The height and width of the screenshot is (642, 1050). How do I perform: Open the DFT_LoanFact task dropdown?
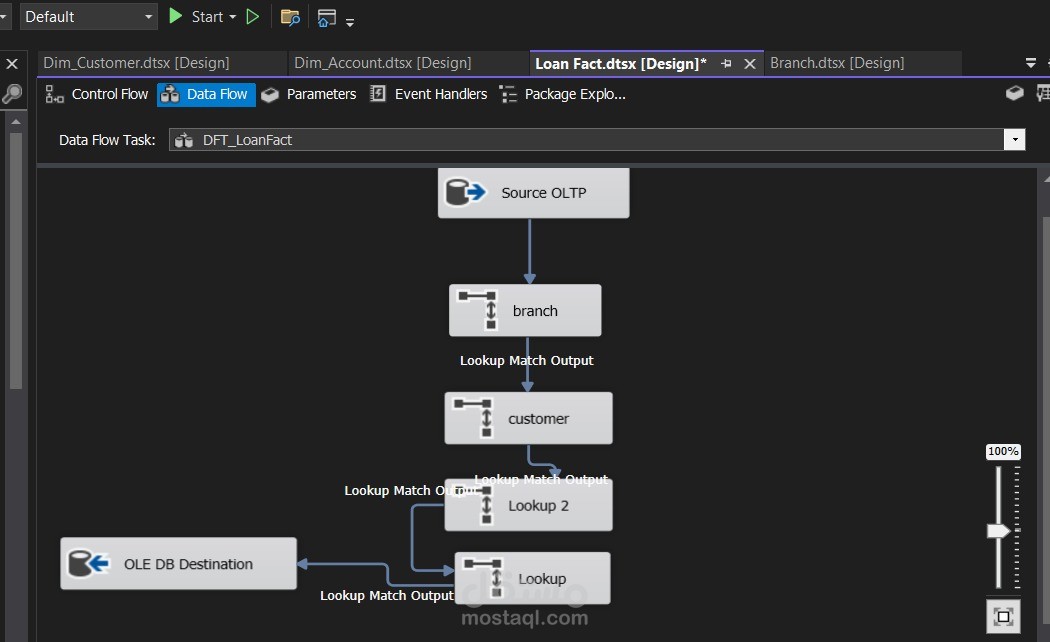click(x=1014, y=139)
